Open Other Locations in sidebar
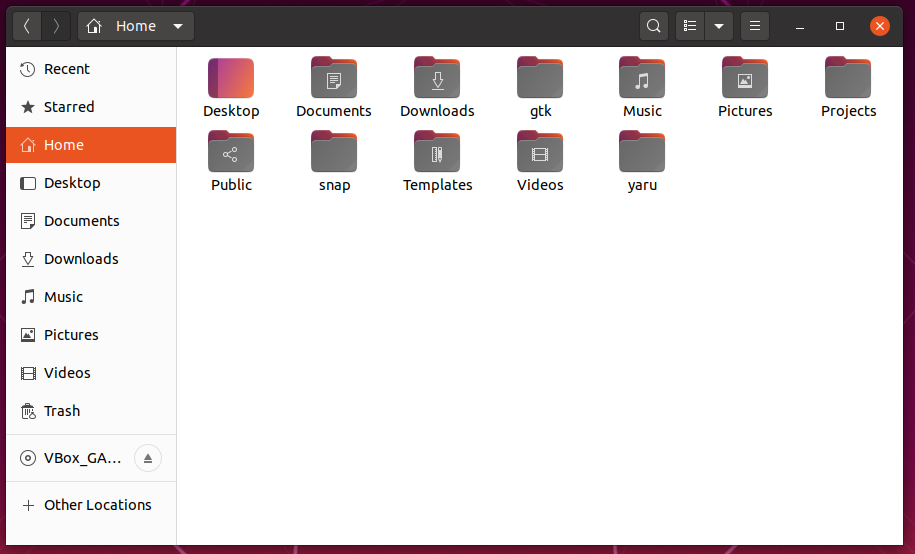 [91, 505]
